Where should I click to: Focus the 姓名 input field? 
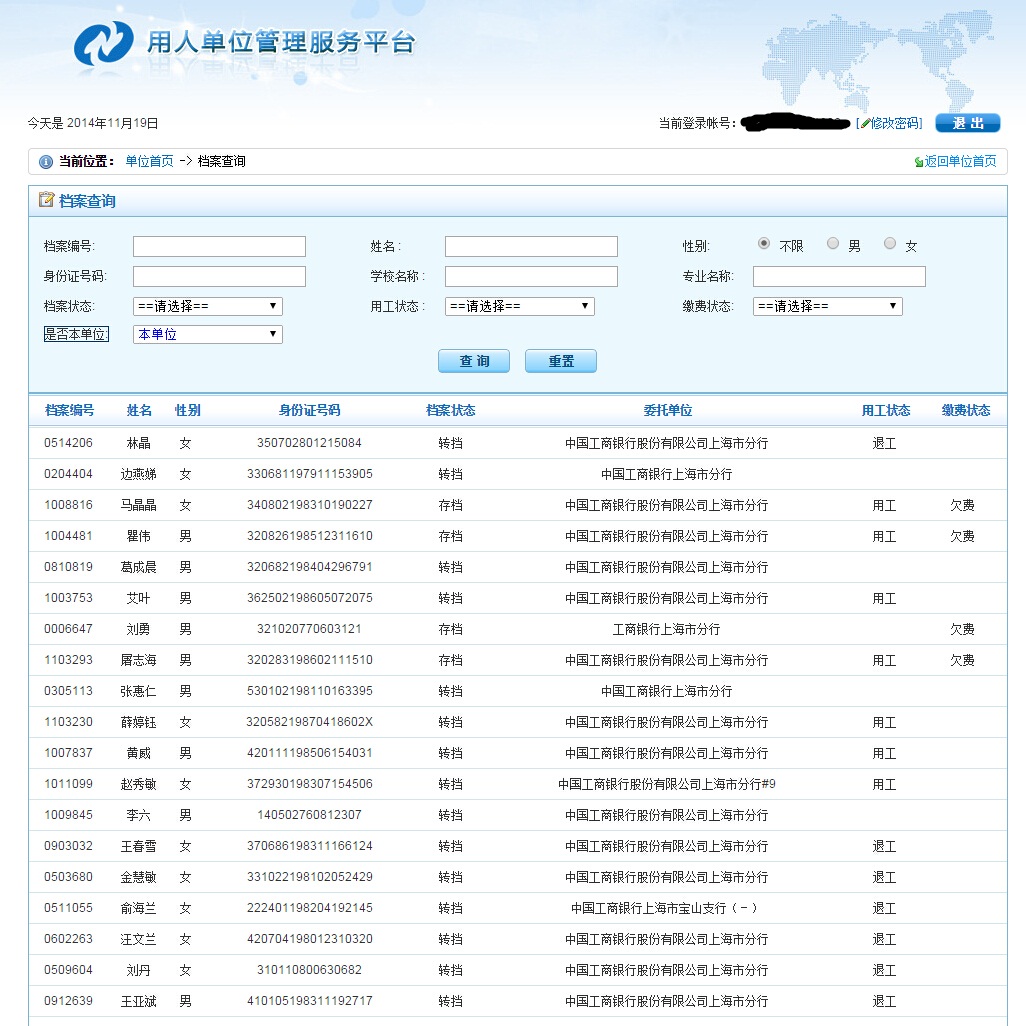pos(531,247)
